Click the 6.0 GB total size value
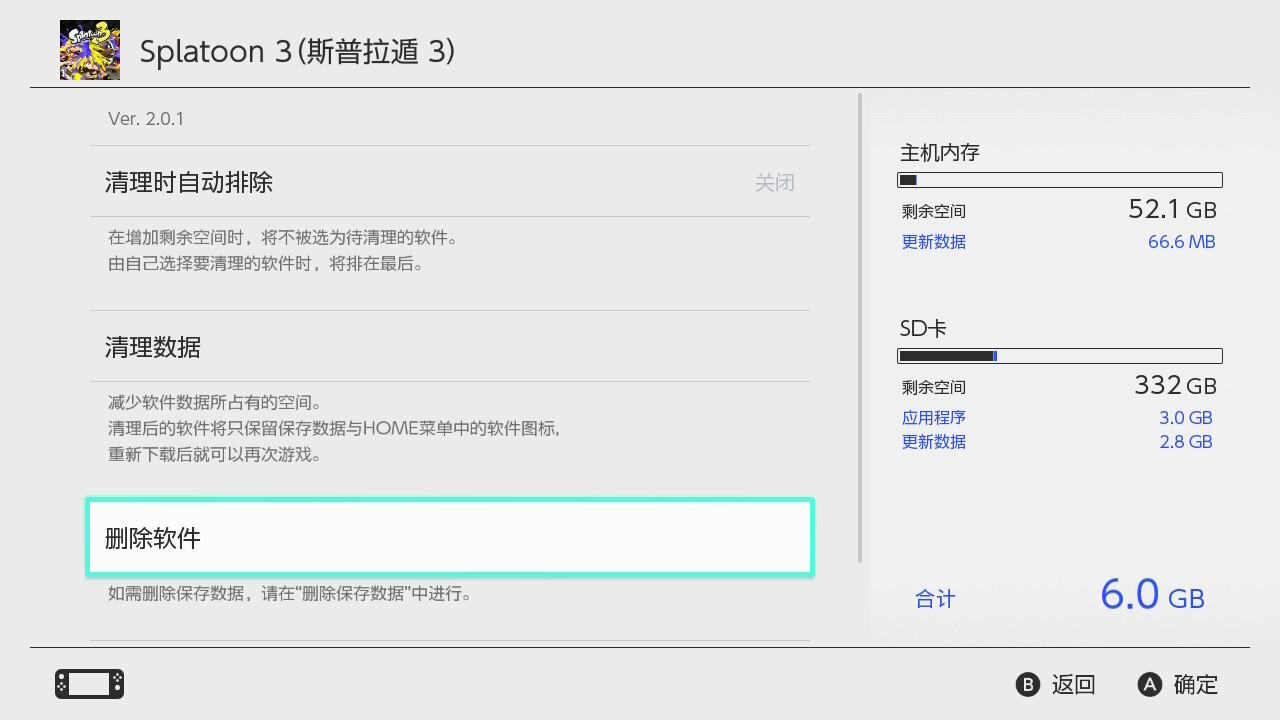This screenshot has width=1280, height=720. [x=1152, y=595]
